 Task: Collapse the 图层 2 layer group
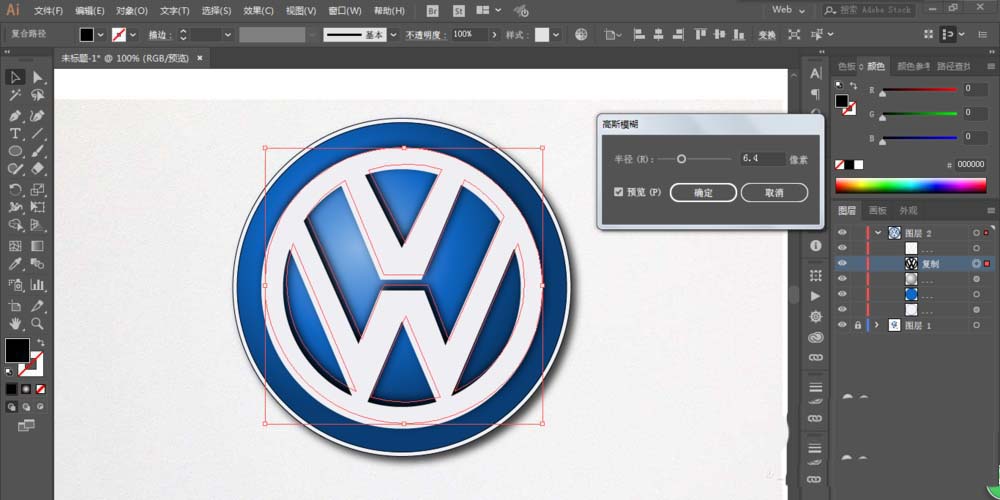pyautogui.click(x=878, y=233)
